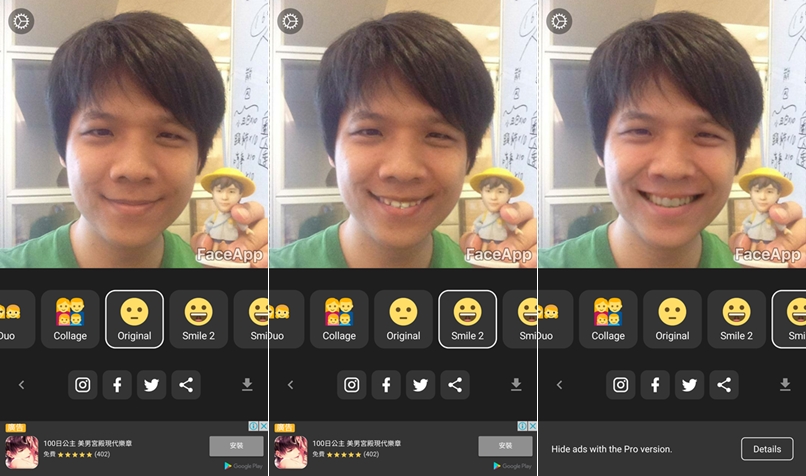The width and height of the screenshot is (806, 476).
Task: Select the highlighted Smile filter in right screenshot
Action: click(789, 319)
